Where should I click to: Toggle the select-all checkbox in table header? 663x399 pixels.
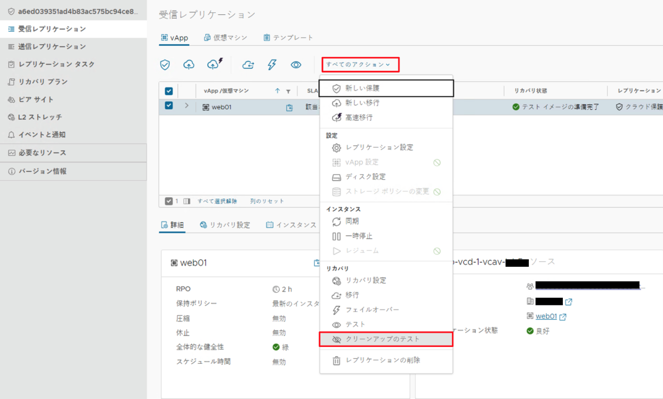[x=169, y=91]
